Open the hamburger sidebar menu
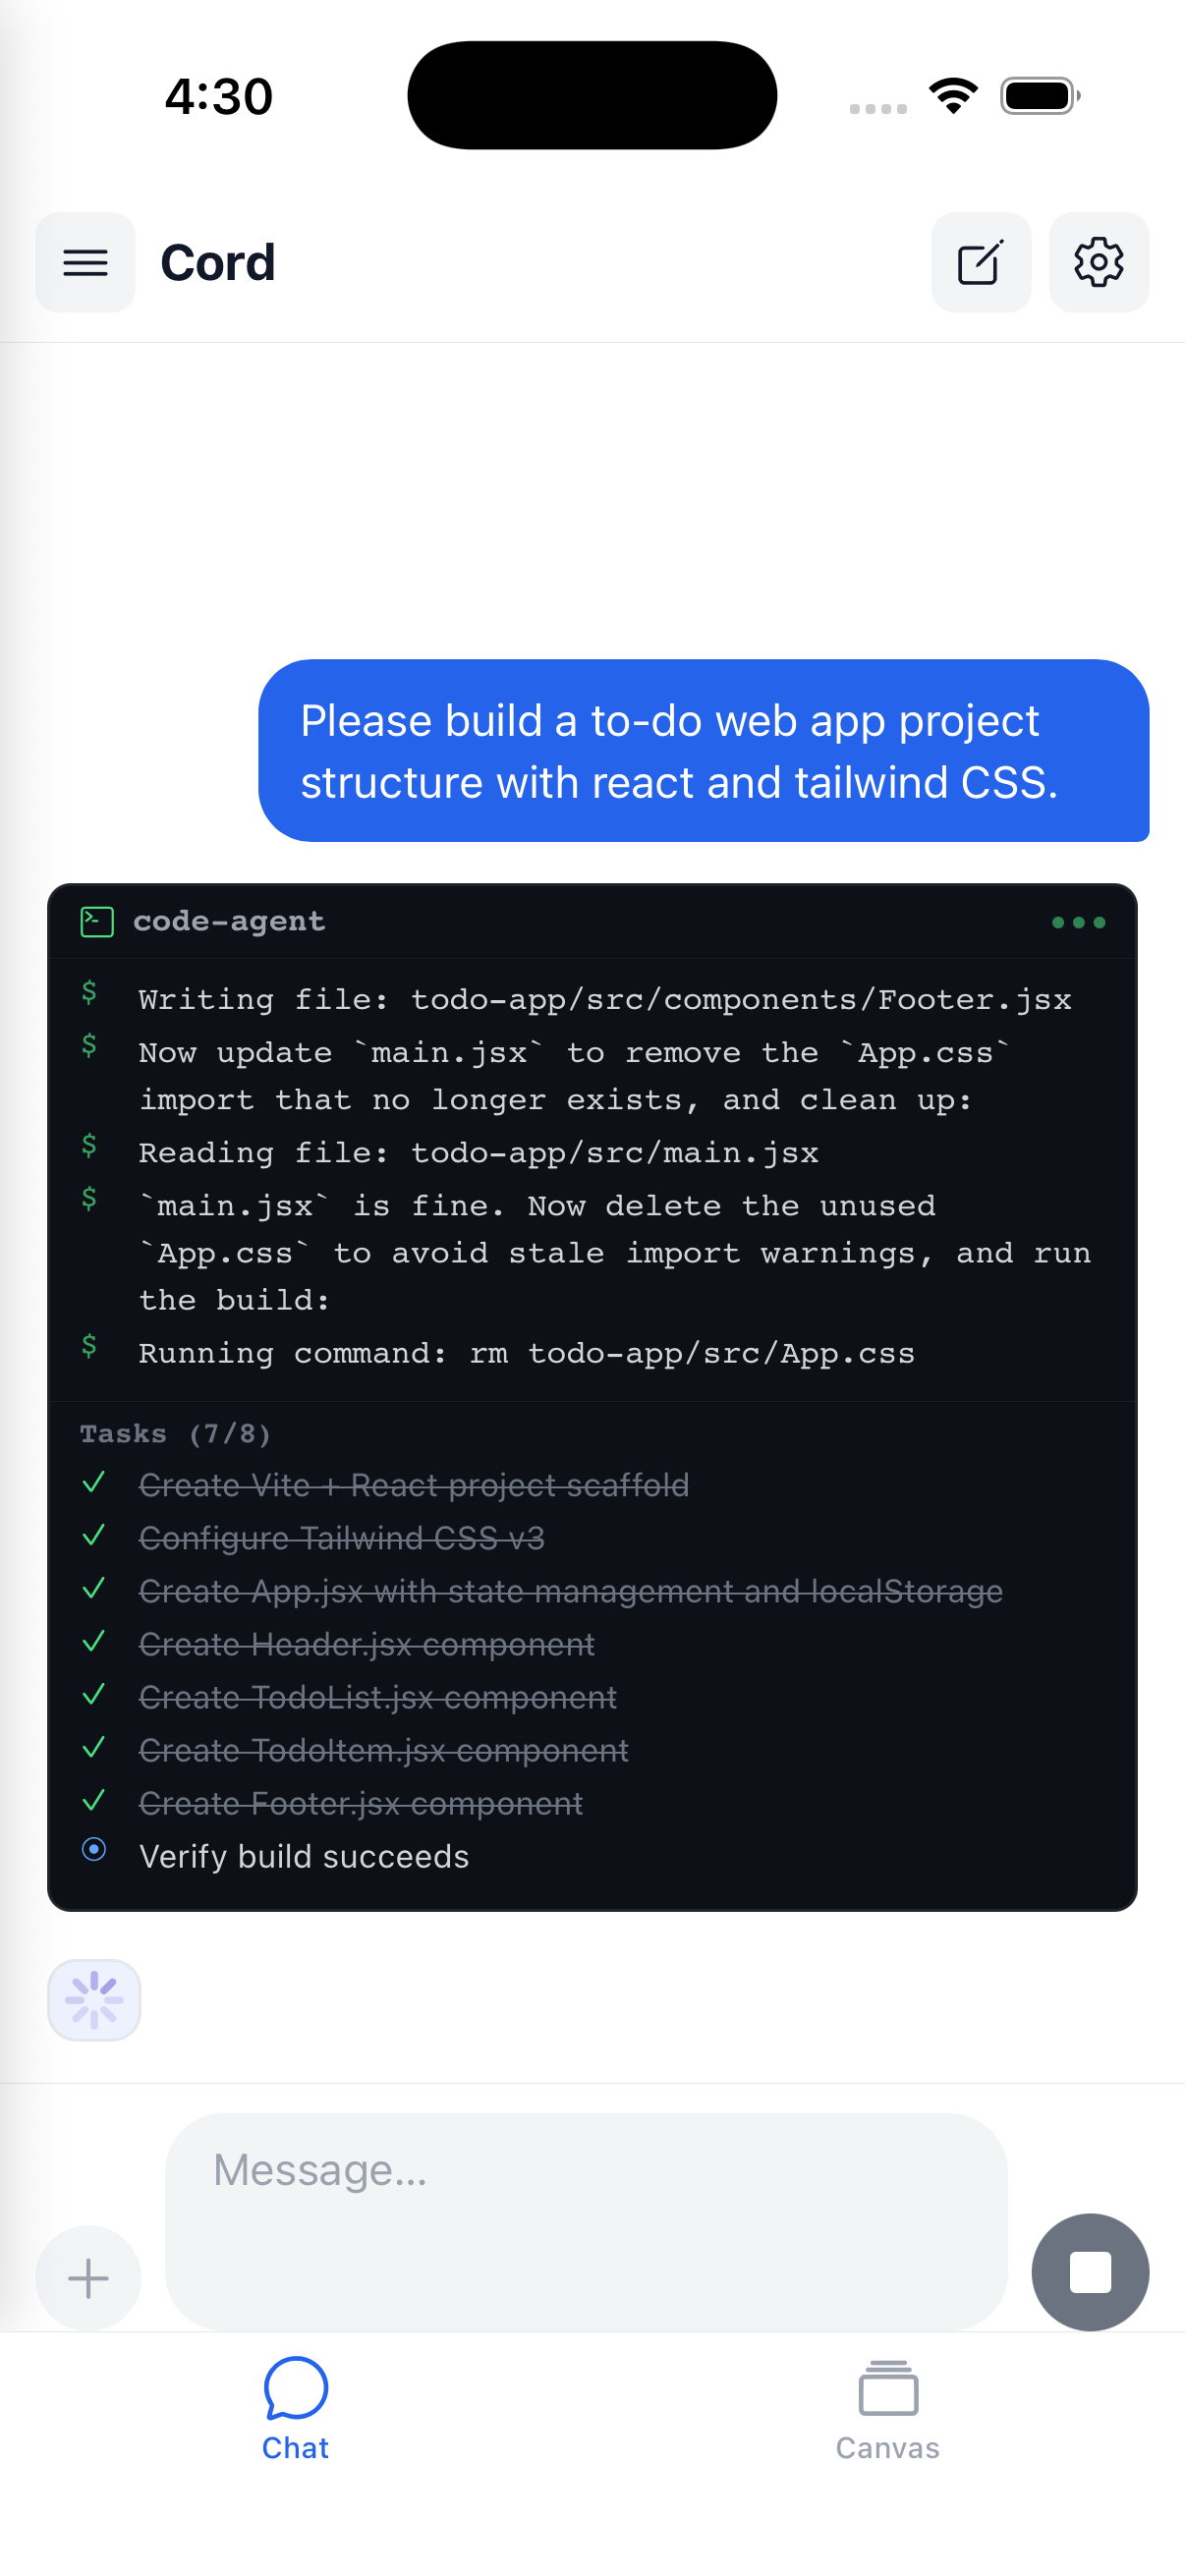The height and width of the screenshot is (2576, 1185). (85, 262)
